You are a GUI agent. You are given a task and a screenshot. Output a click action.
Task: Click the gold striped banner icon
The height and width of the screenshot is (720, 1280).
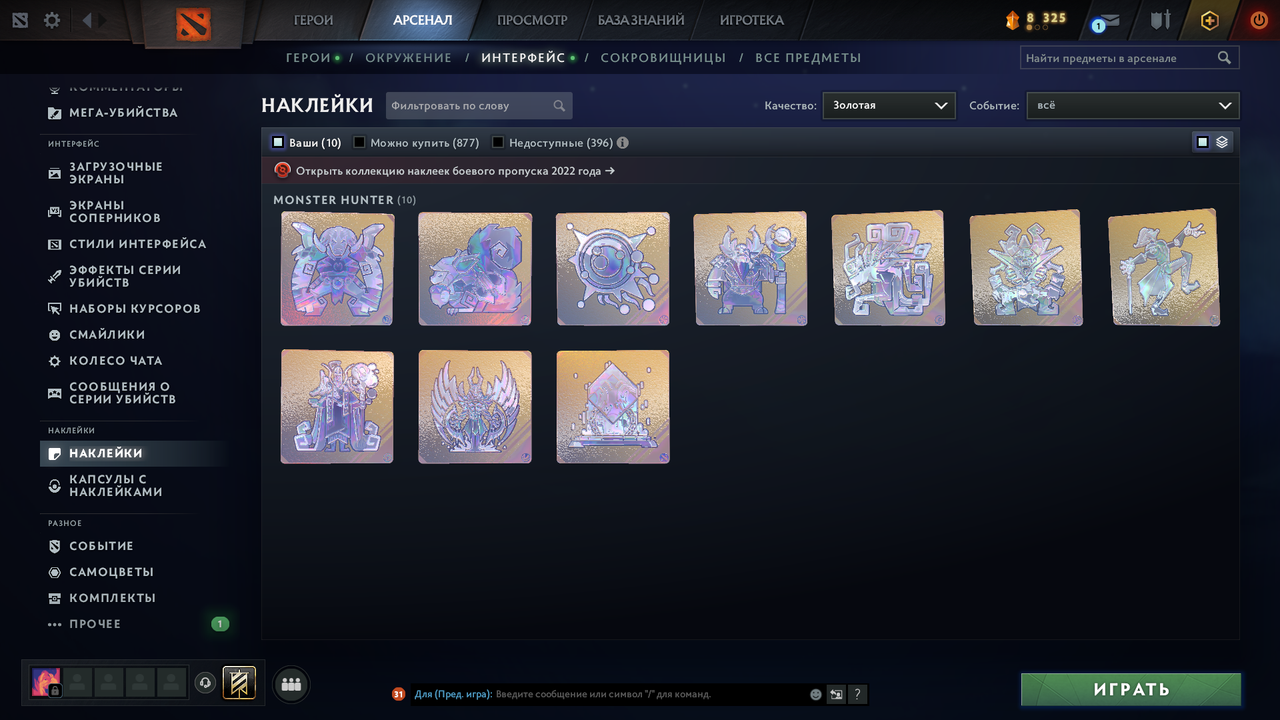[x=239, y=683]
